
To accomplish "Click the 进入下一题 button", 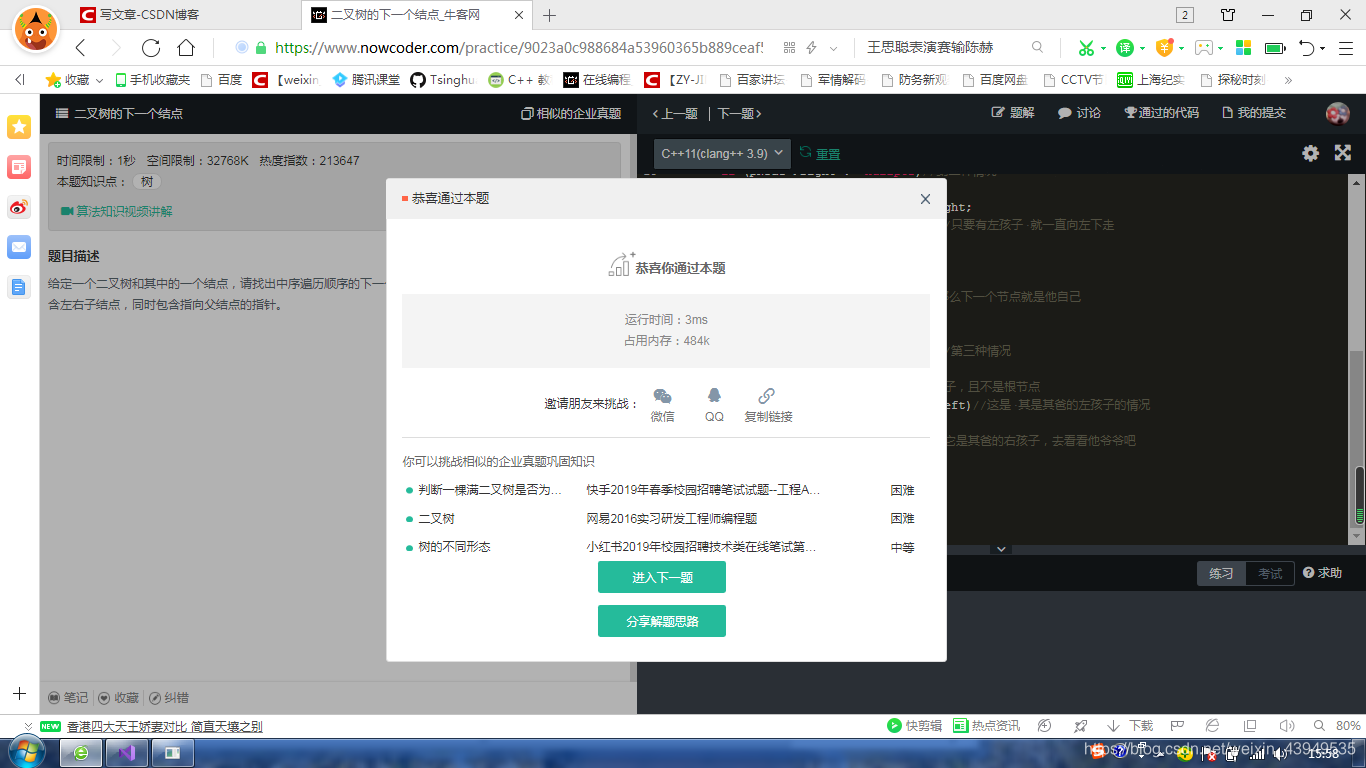I will [x=662, y=577].
